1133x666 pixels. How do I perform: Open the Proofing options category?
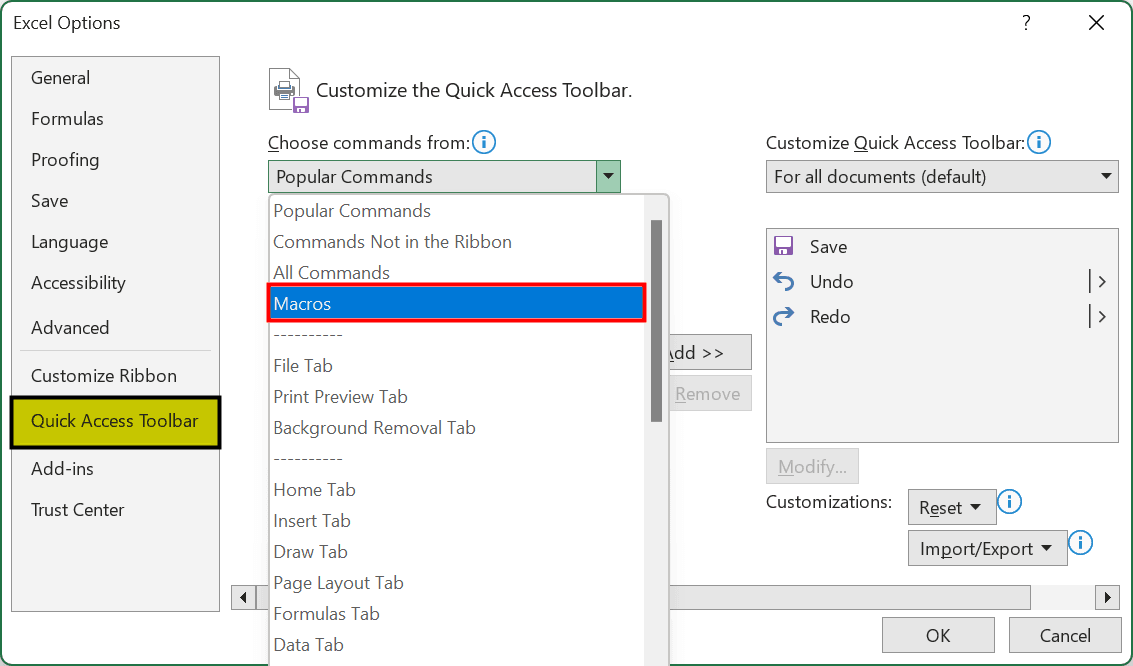point(116,160)
